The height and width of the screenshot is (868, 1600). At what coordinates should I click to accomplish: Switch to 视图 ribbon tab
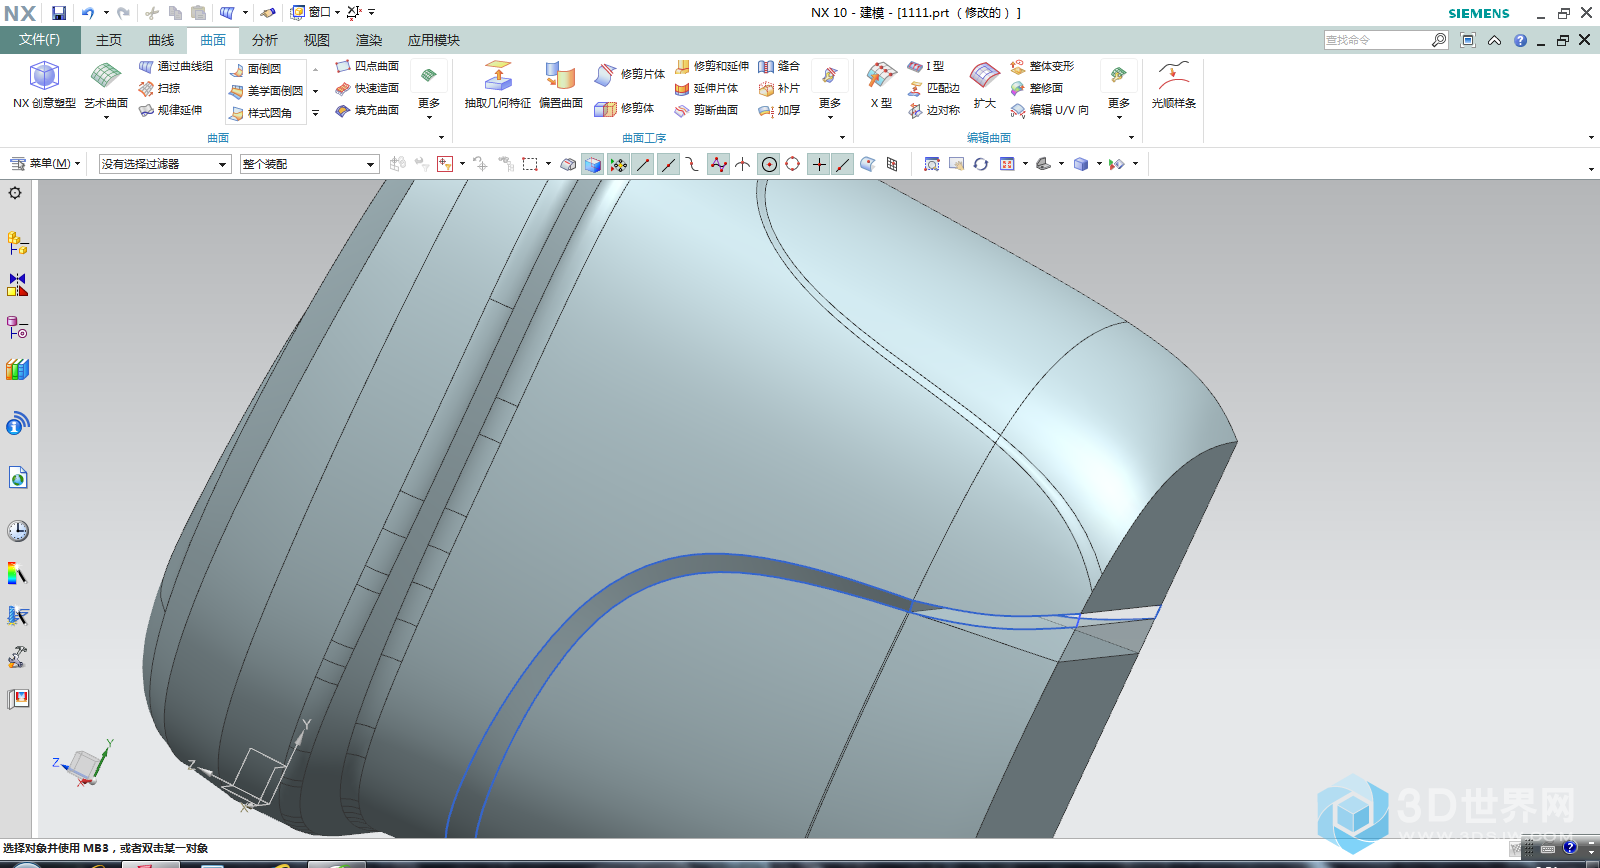point(317,40)
